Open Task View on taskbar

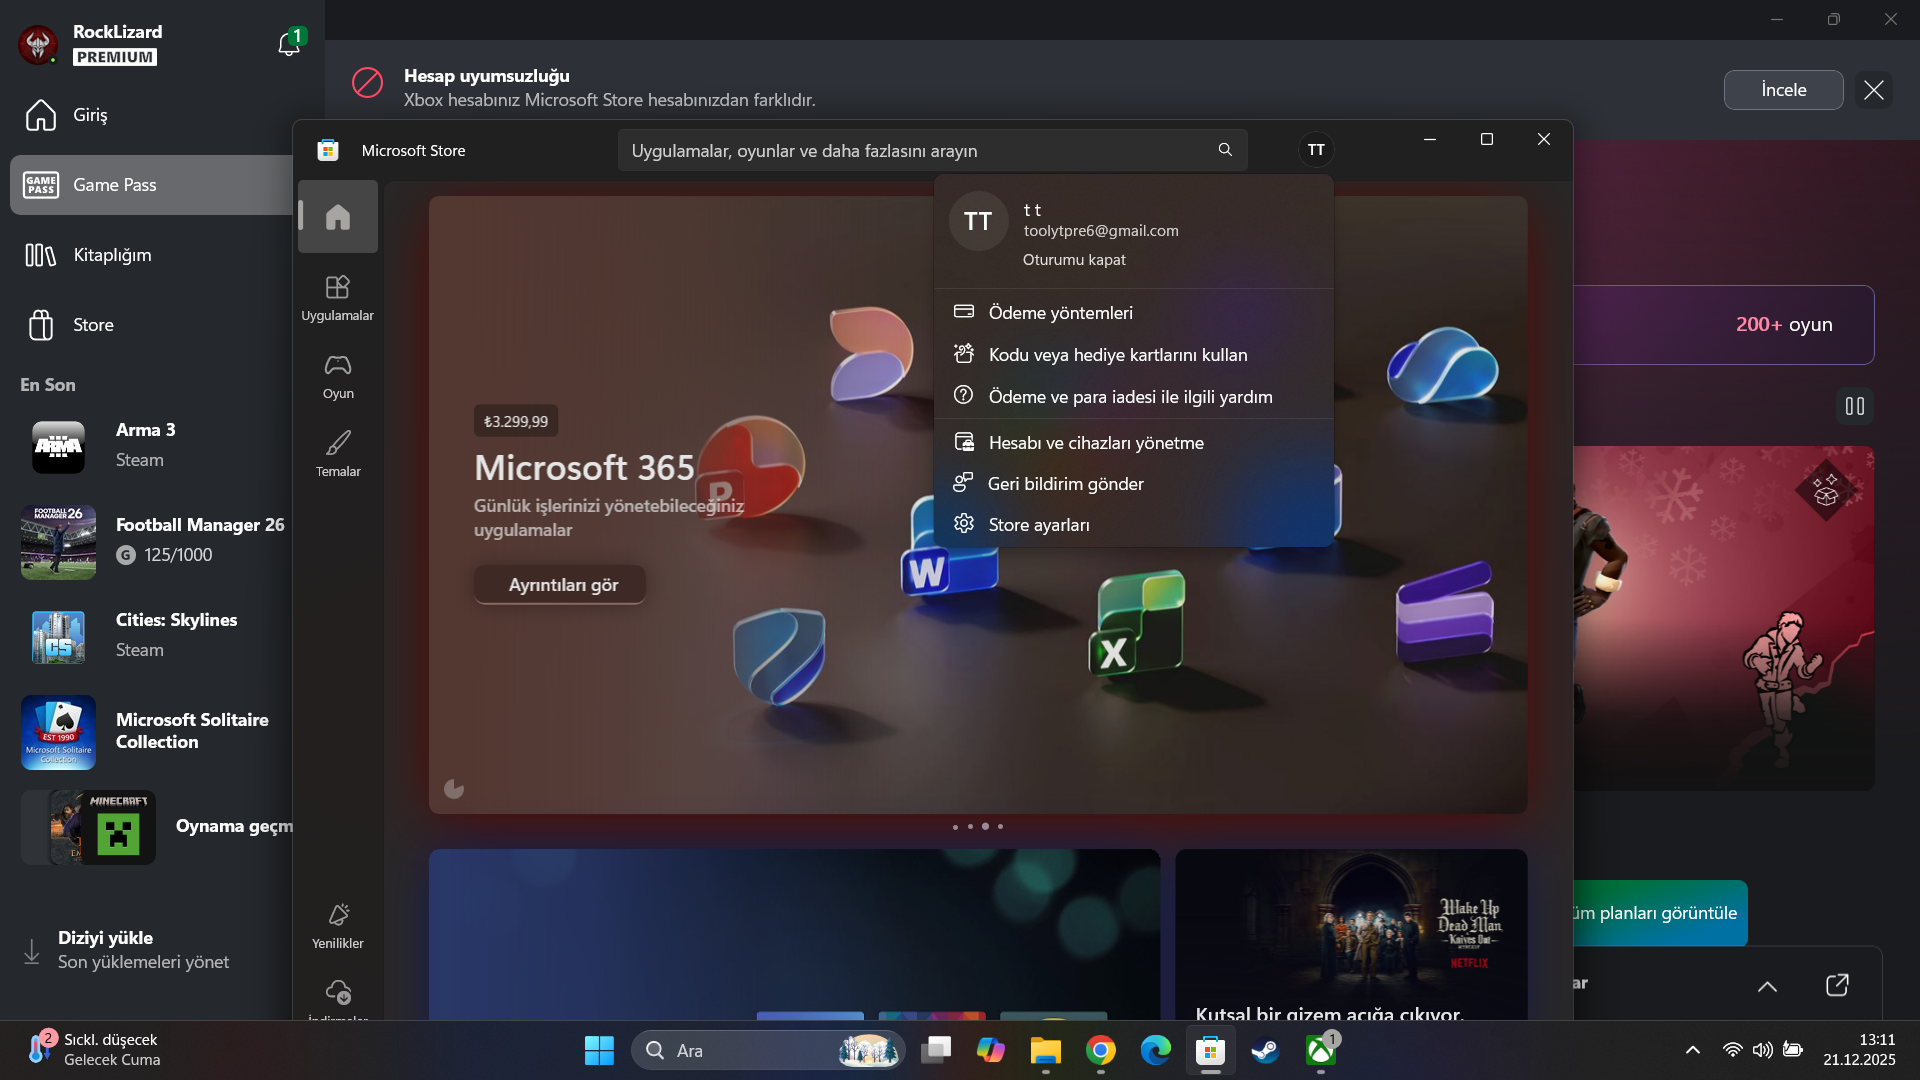point(936,1051)
